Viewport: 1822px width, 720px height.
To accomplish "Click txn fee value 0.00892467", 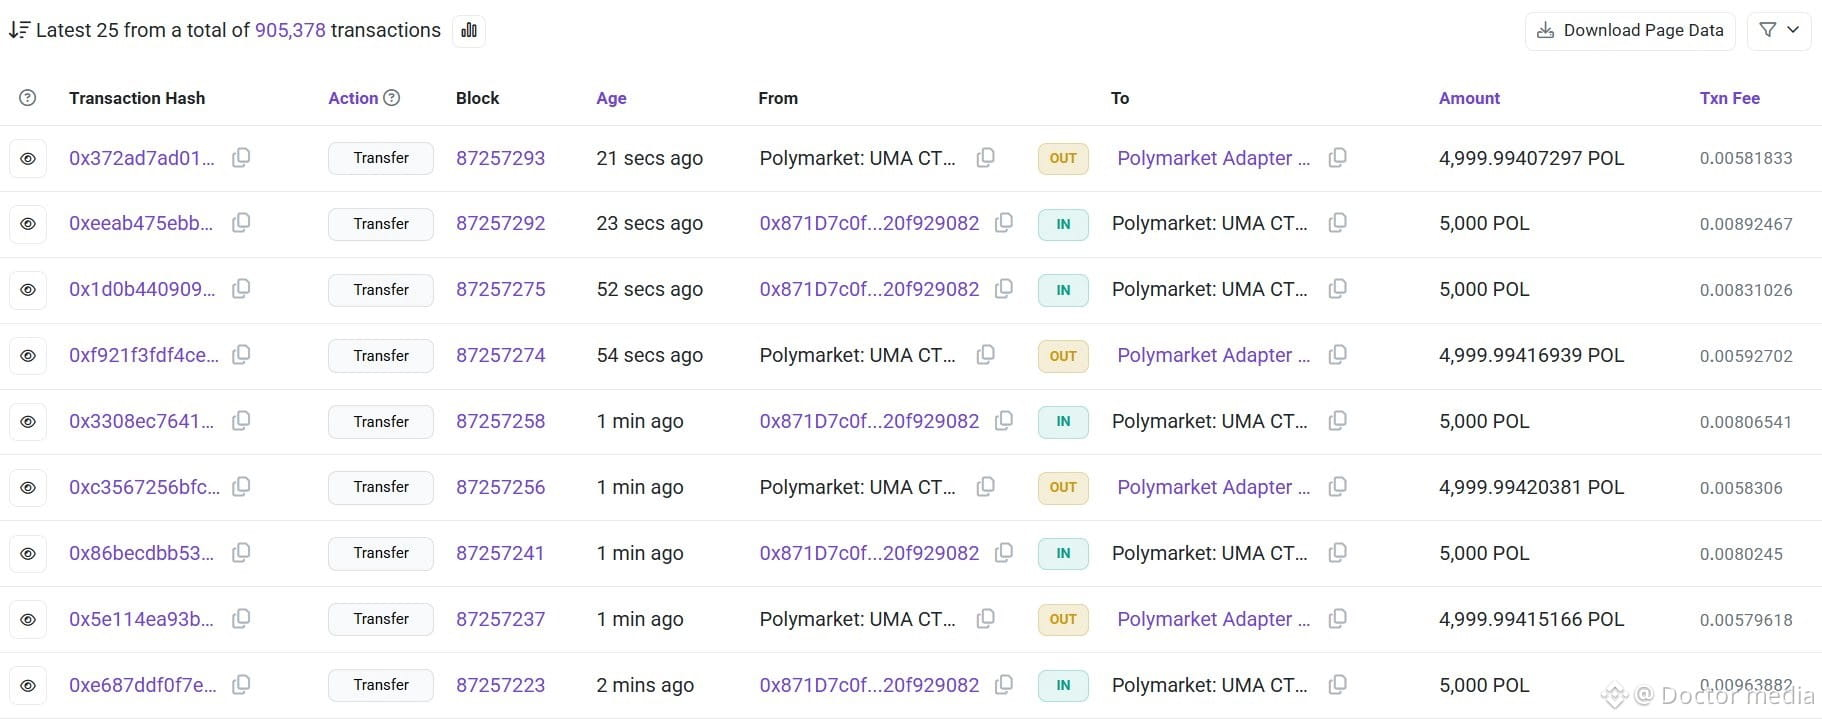I will [x=1746, y=224].
